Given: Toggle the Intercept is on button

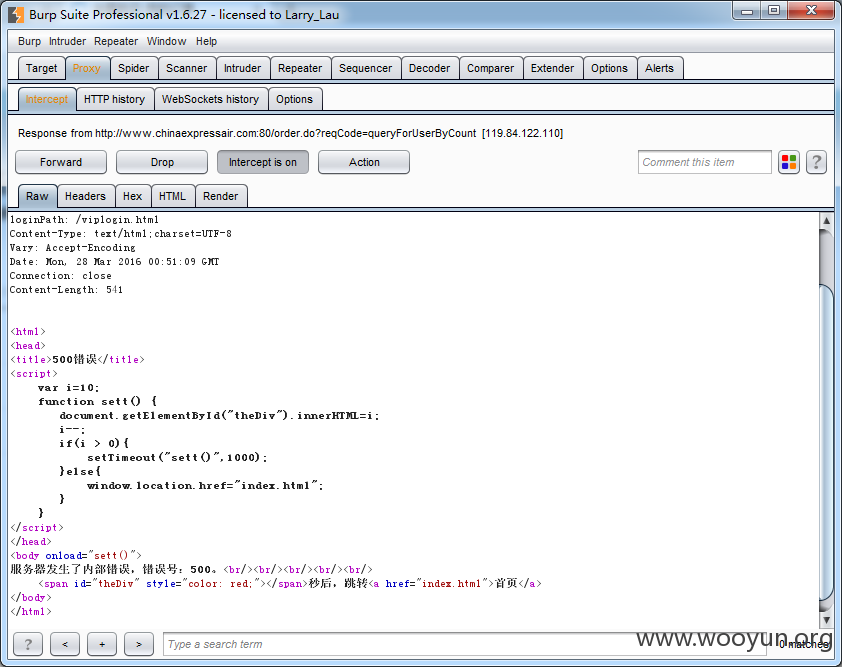Looking at the screenshot, I should coord(263,162).
